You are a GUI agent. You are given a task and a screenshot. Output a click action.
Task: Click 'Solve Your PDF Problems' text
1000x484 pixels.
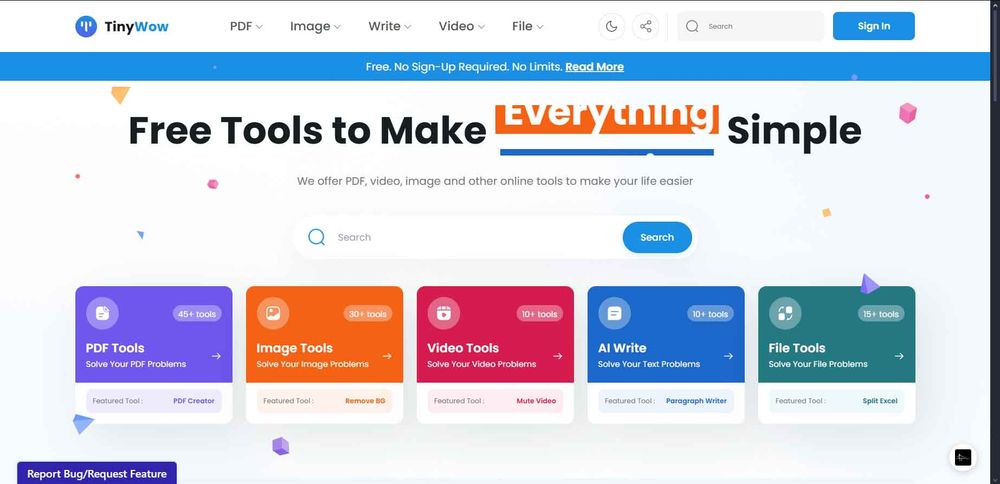136,364
